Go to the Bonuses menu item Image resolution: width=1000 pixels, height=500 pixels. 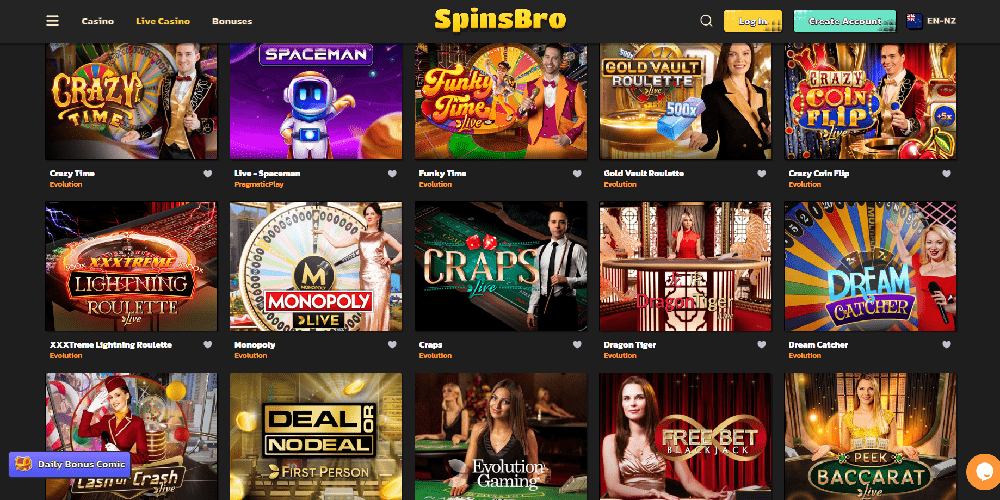tap(232, 21)
